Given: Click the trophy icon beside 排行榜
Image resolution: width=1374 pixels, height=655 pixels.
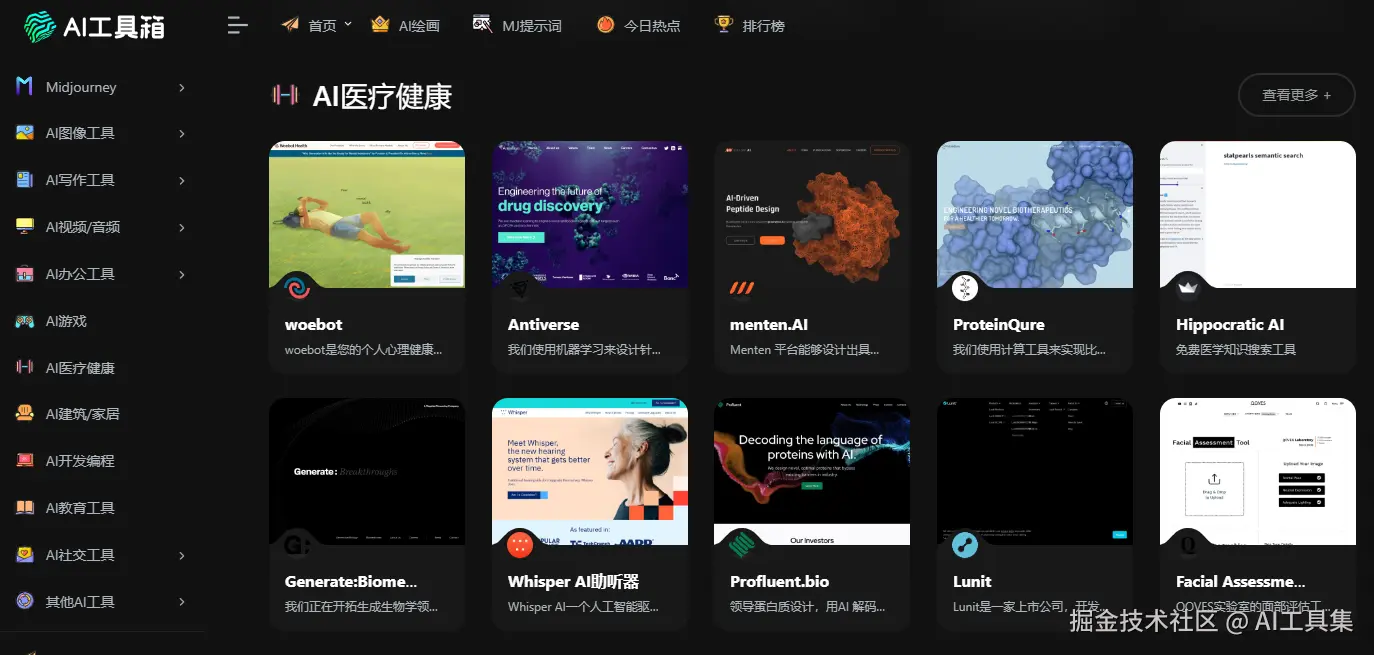Looking at the screenshot, I should click(x=724, y=25).
